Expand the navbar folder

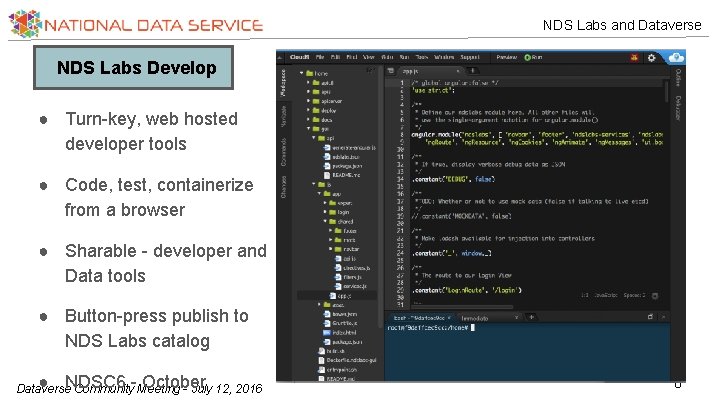point(331,249)
